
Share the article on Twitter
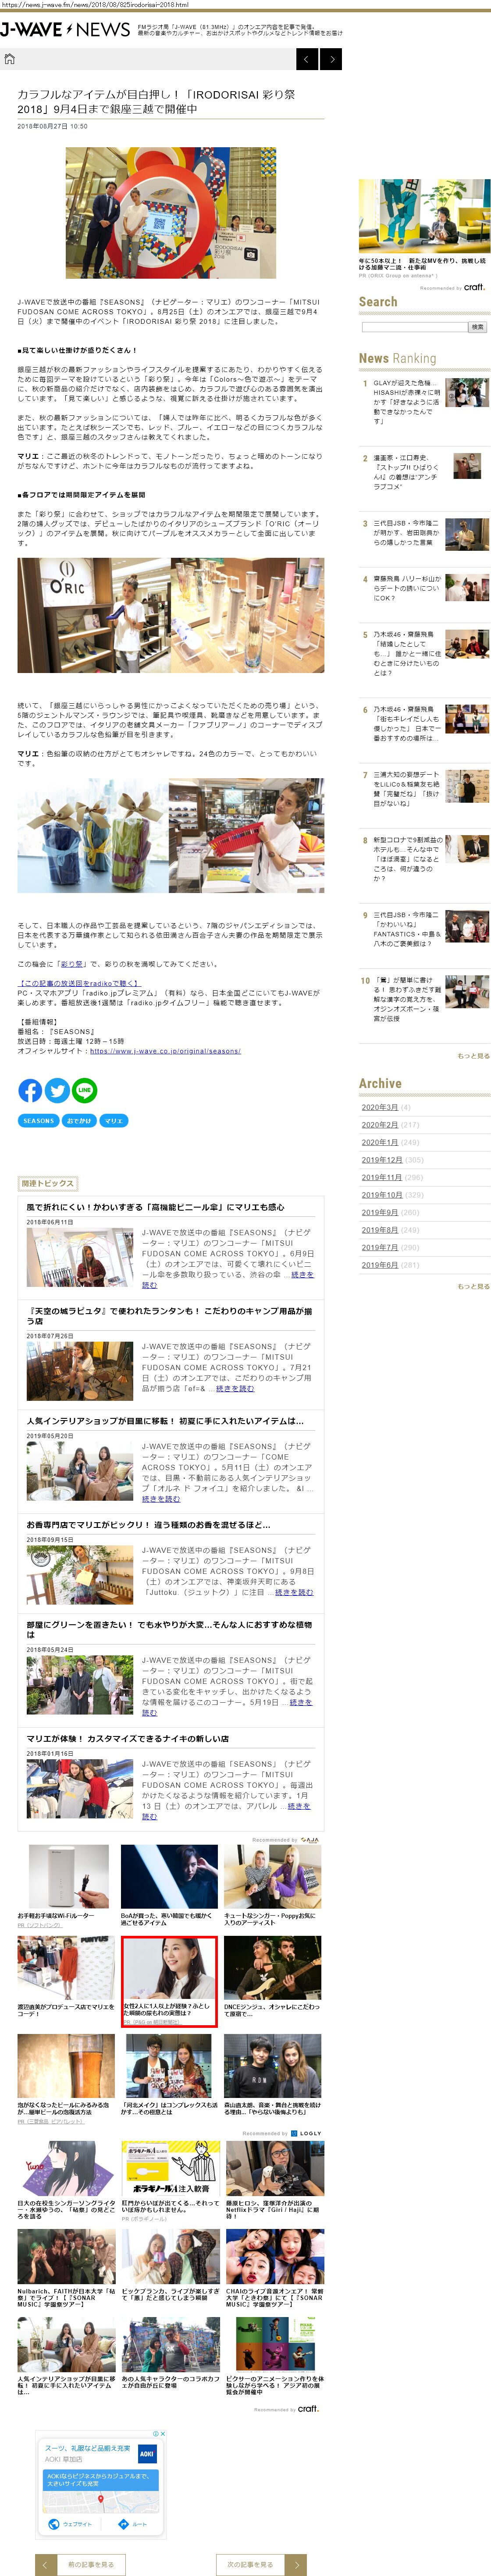point(57,1090)
